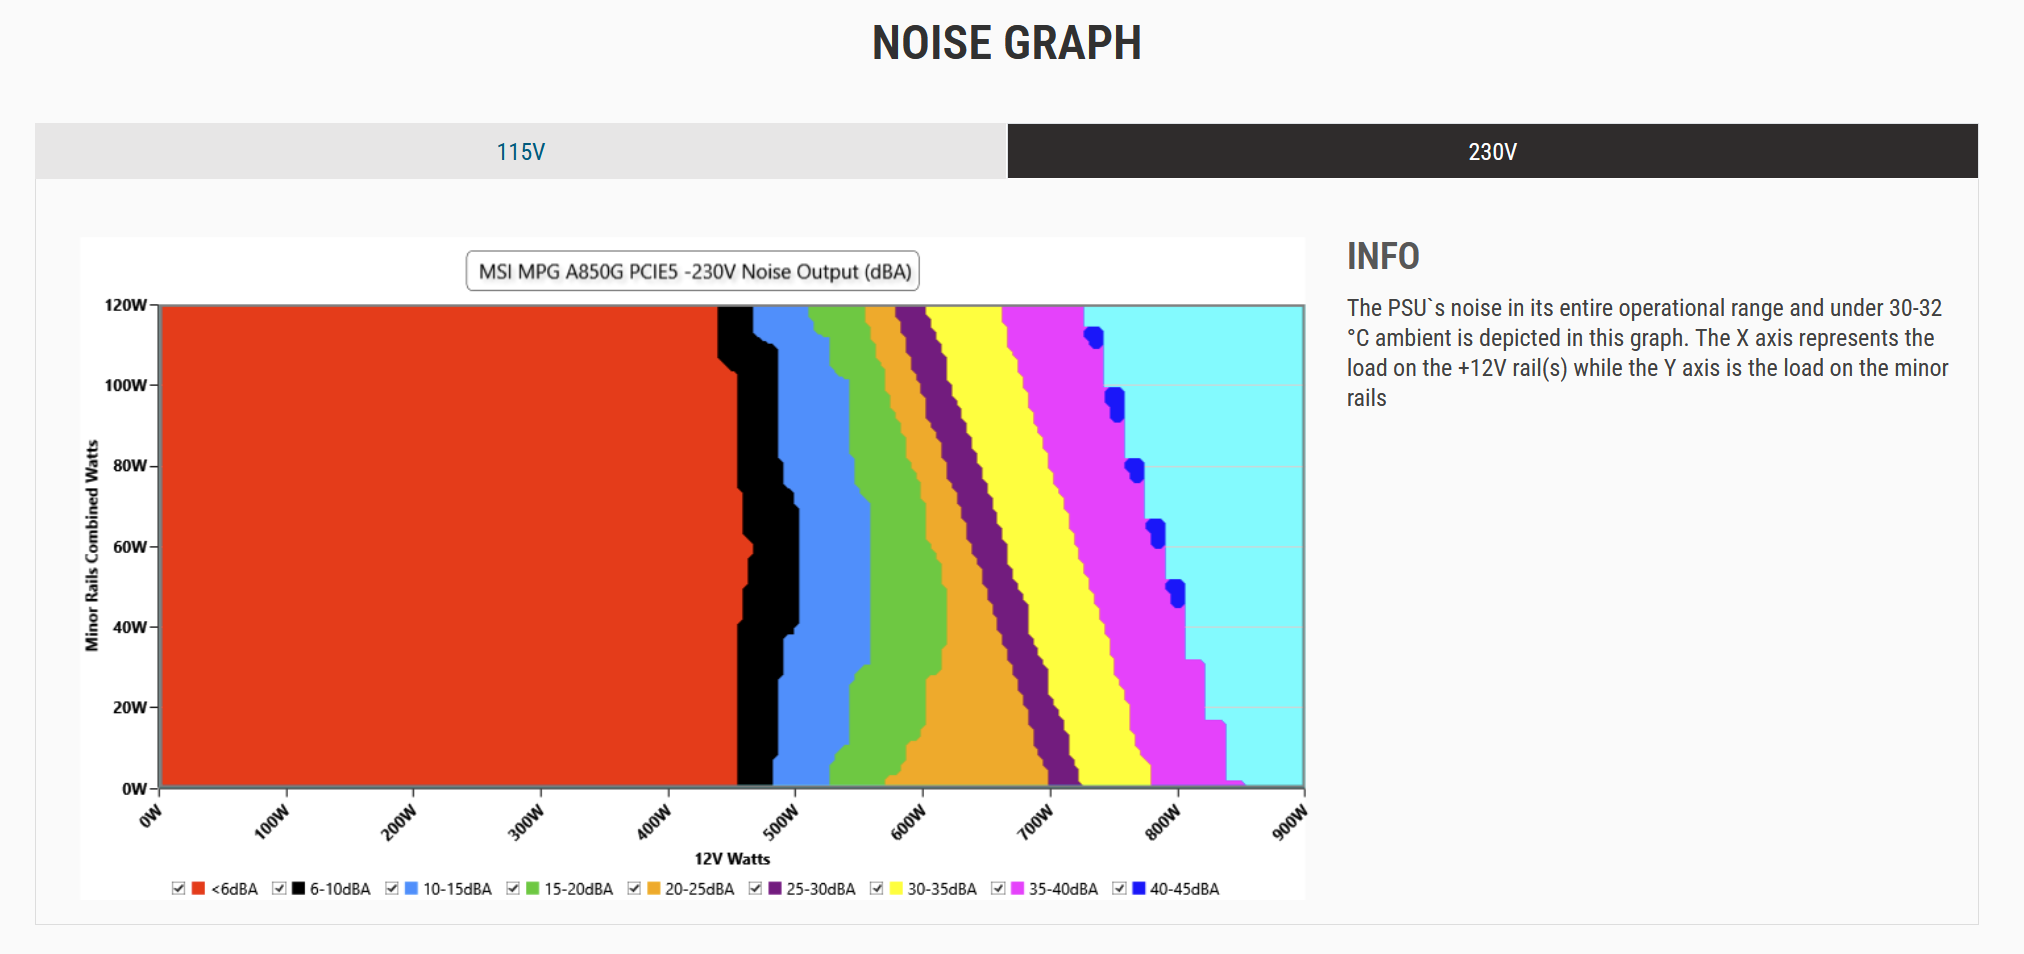Click the 900W x-axis tick label

(x=1289, y=822)
